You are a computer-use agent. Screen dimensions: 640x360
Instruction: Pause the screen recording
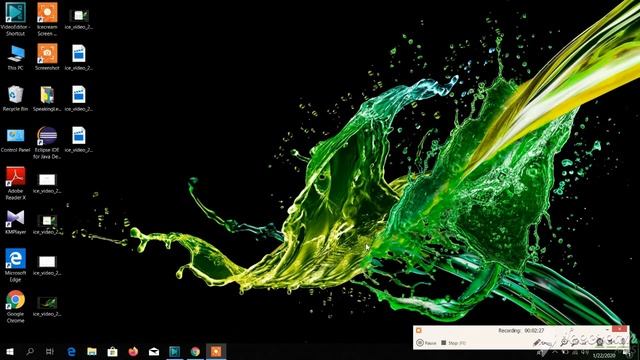pyautogui.click(x=426, y=343)
